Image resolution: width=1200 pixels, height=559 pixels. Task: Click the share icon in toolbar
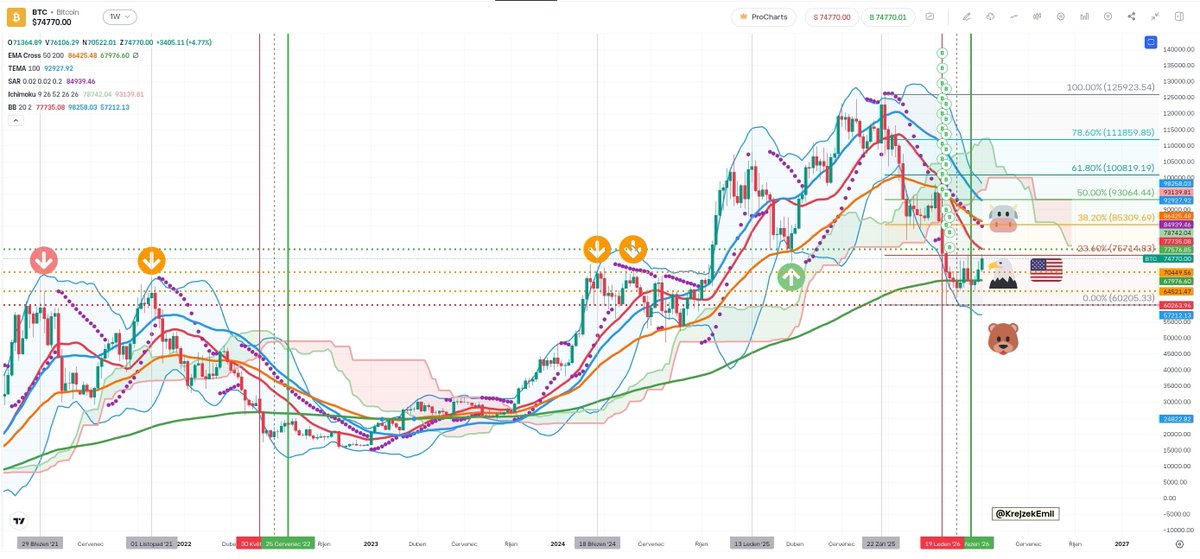(x=1131, y=17)
